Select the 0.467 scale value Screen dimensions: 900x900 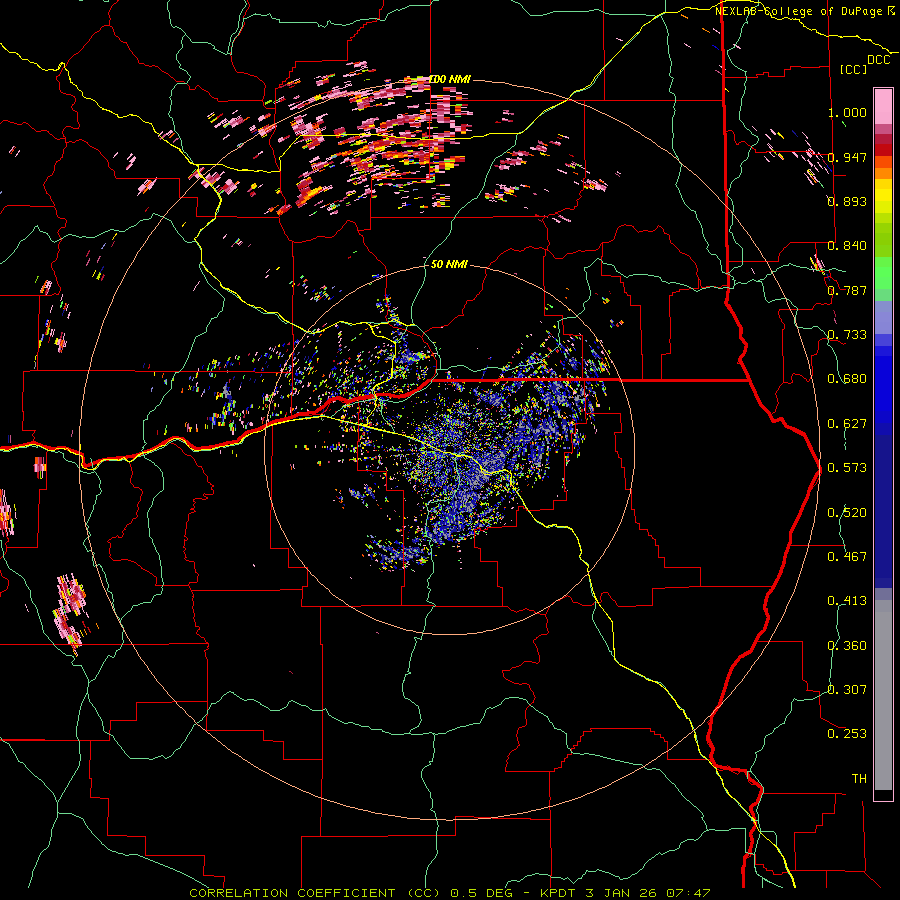(x=847, y=557)
